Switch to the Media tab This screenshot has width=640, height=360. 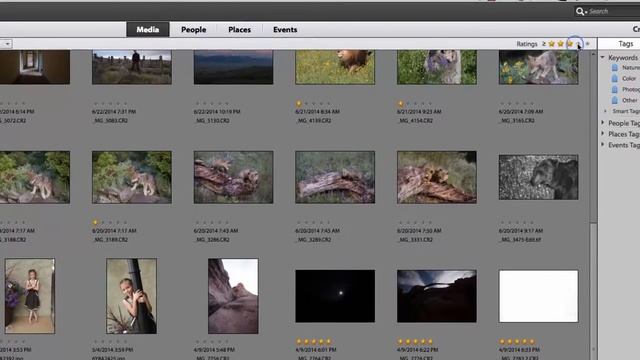click(x=148, y=29)
